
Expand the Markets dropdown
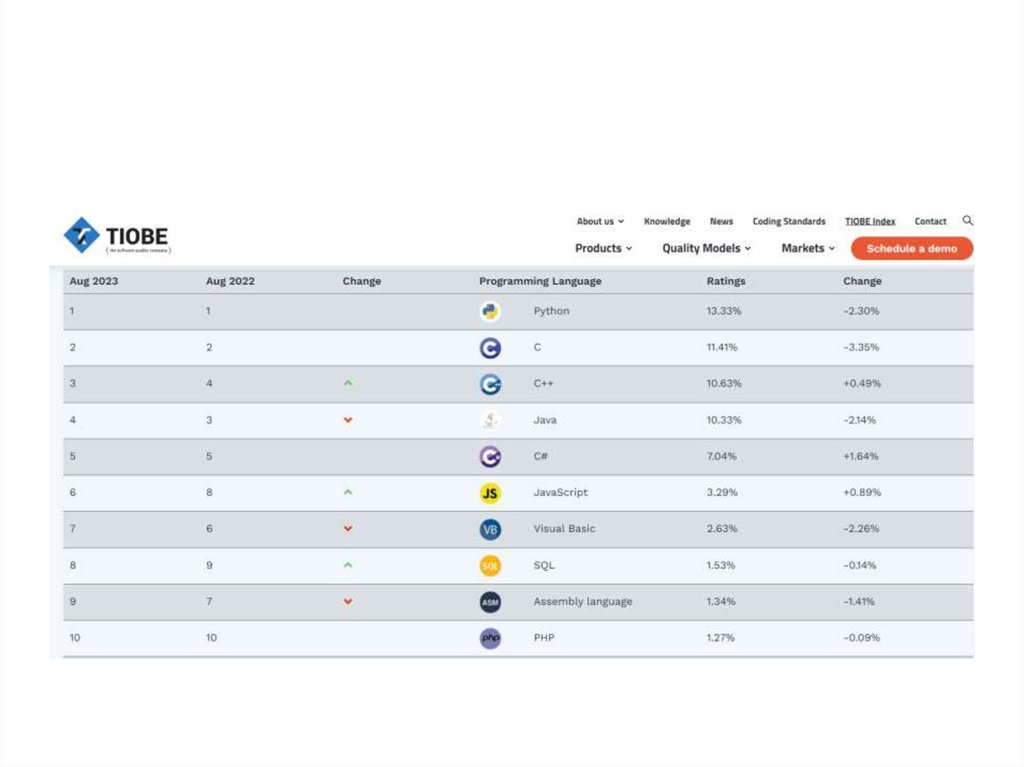tap(808, 248)
